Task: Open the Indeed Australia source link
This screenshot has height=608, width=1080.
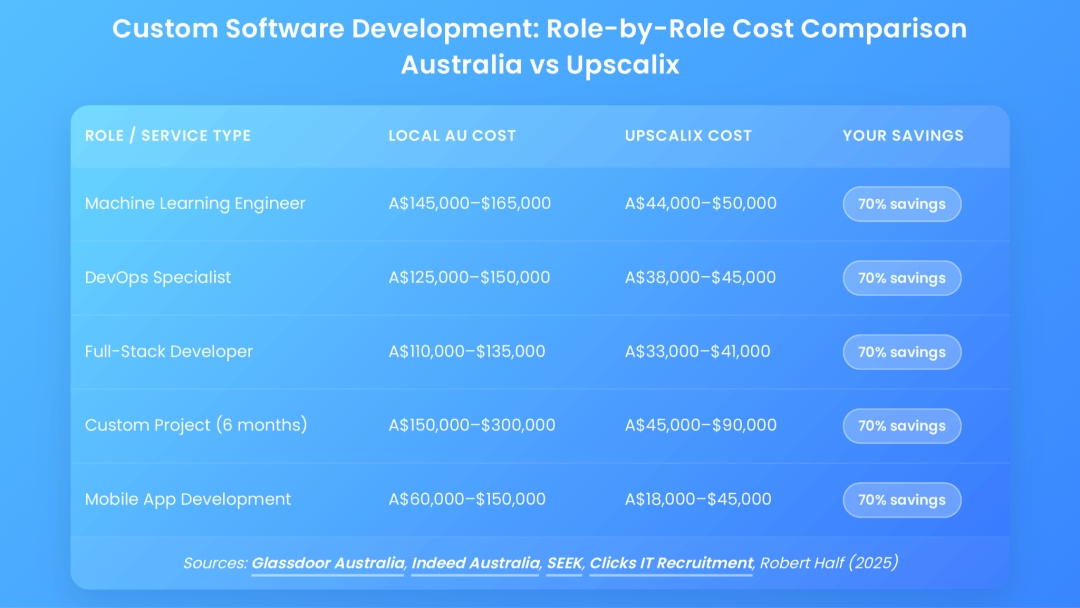Action: [x=474, y=563]
